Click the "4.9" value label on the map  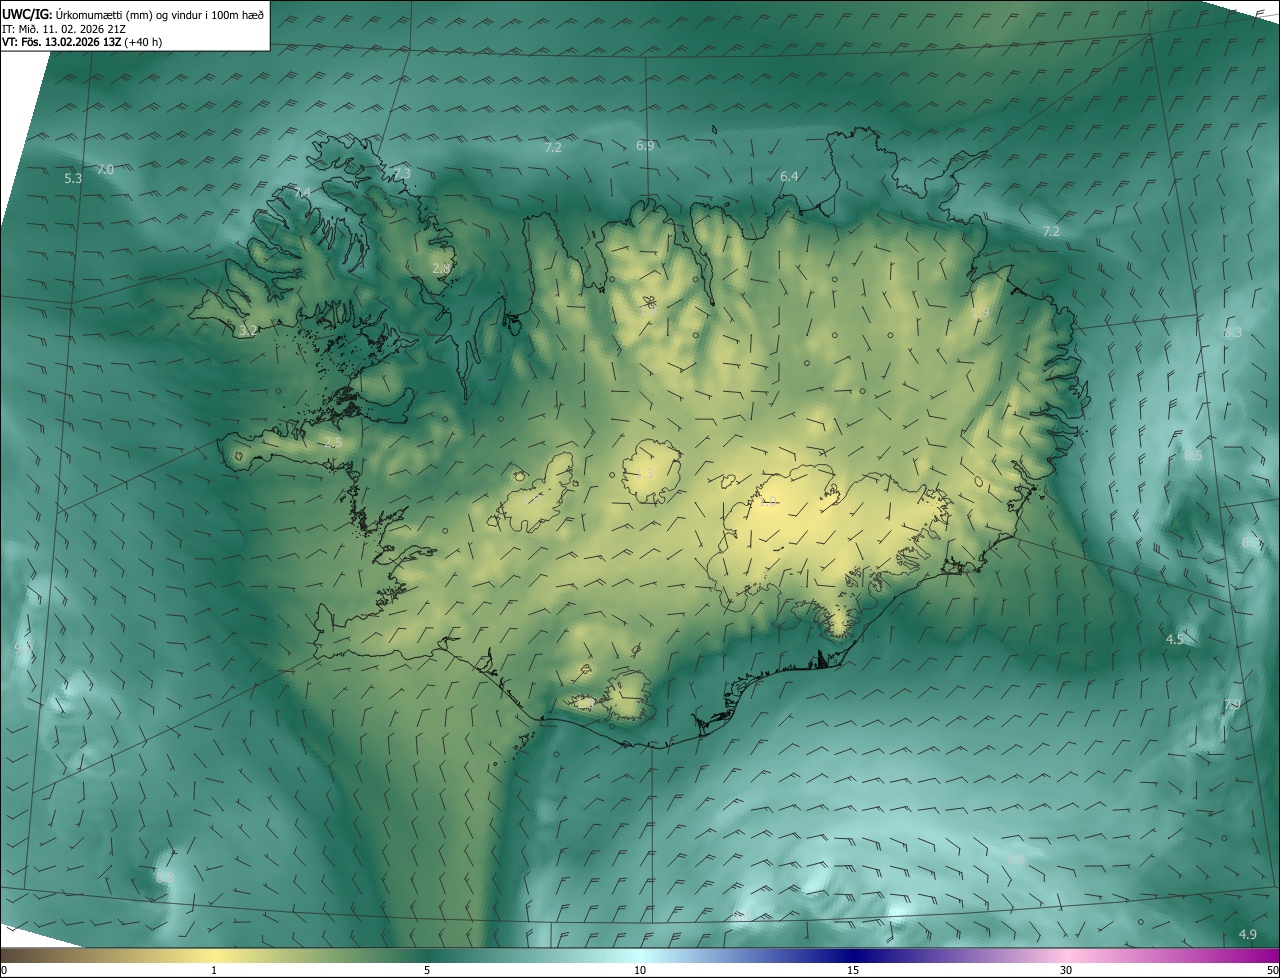point(1248,935)
